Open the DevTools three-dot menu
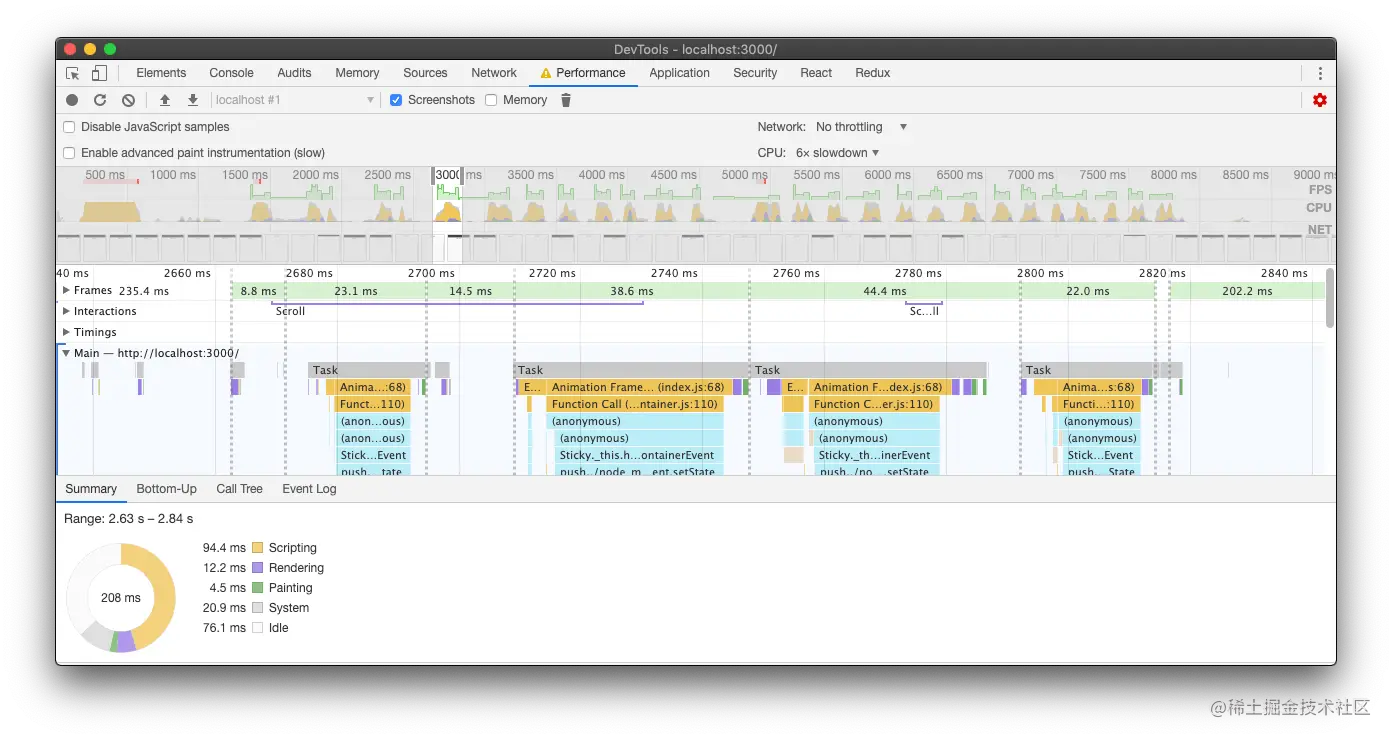This screenshot has width=1392, height=739. coord(1320,73)
